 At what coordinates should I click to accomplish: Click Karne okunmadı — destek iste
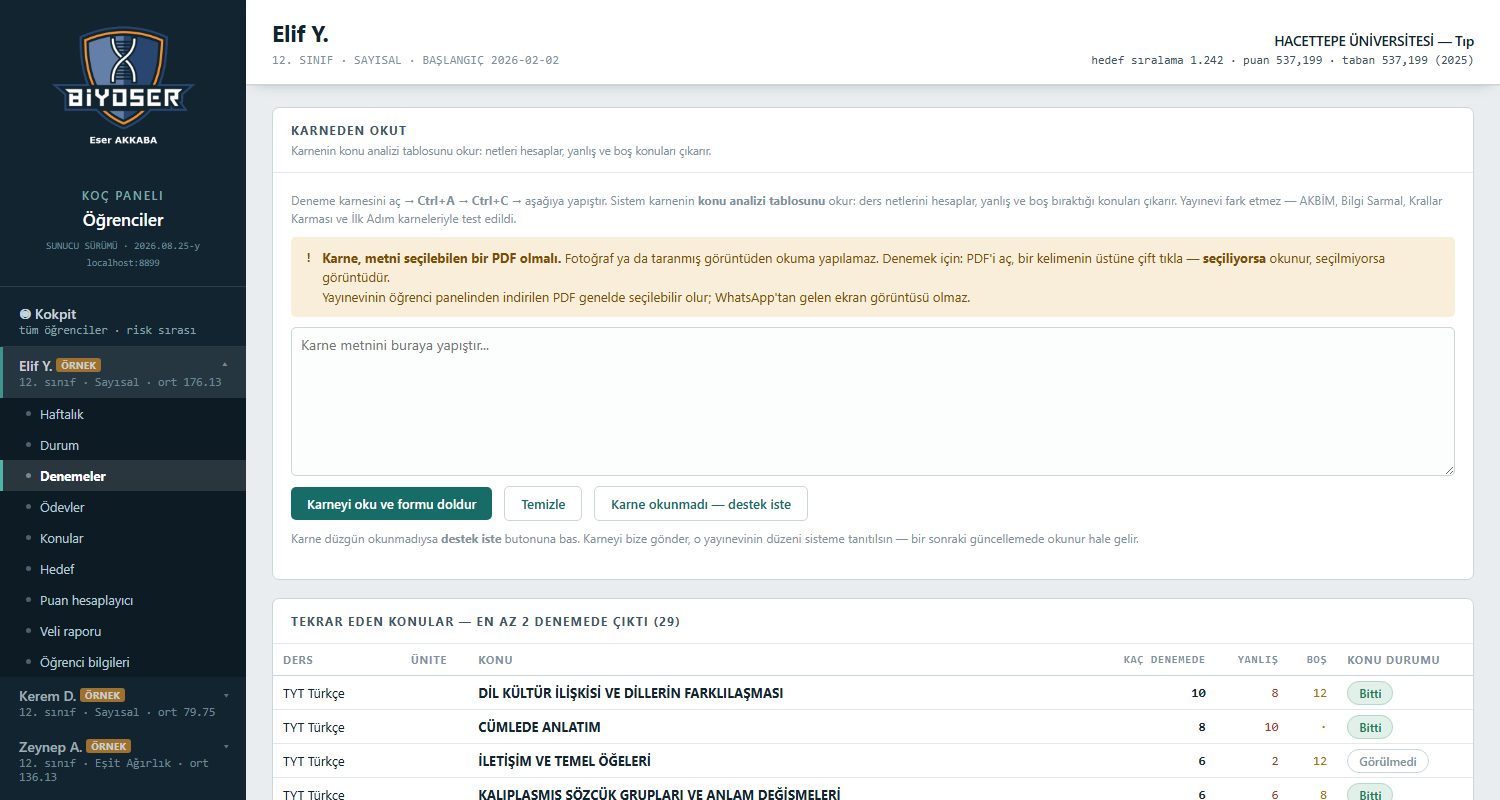(x=701, y=504)
